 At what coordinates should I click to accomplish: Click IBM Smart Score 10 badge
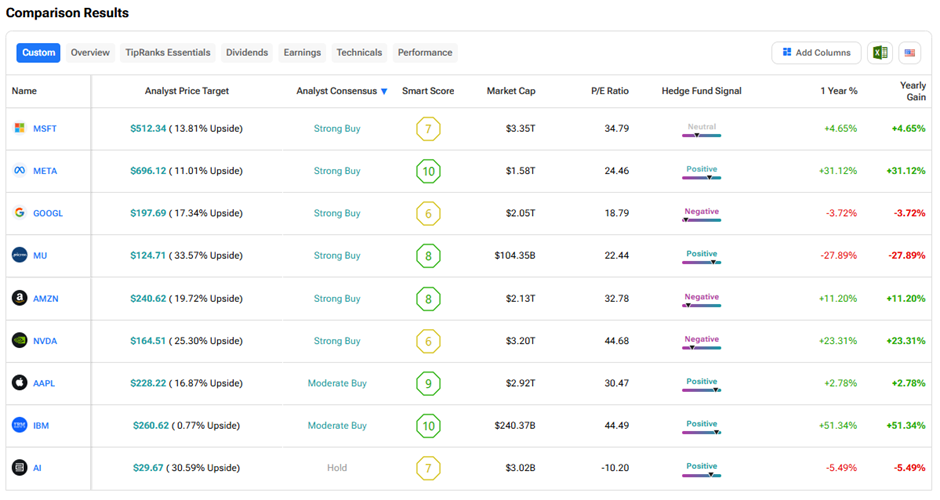point(428,426)
